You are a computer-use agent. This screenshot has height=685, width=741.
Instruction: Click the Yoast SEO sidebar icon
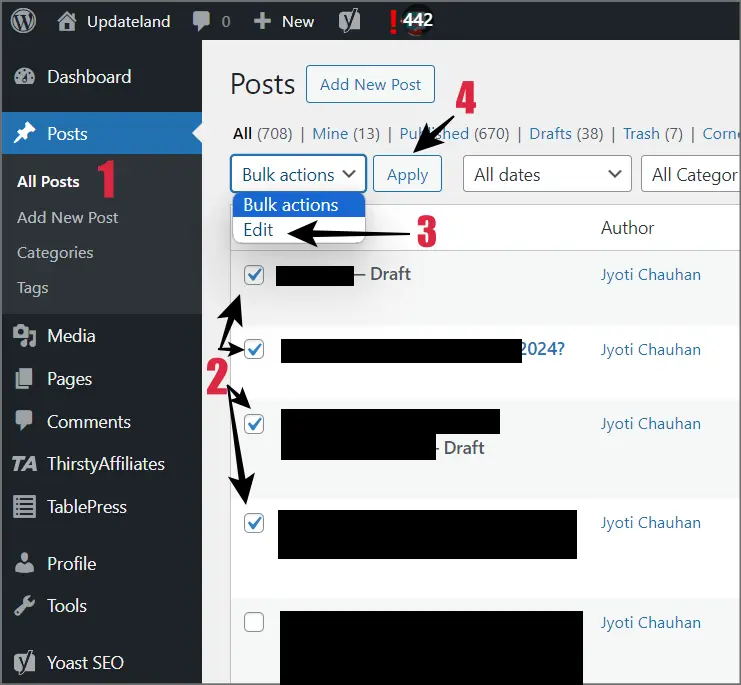tap(24, 662)
